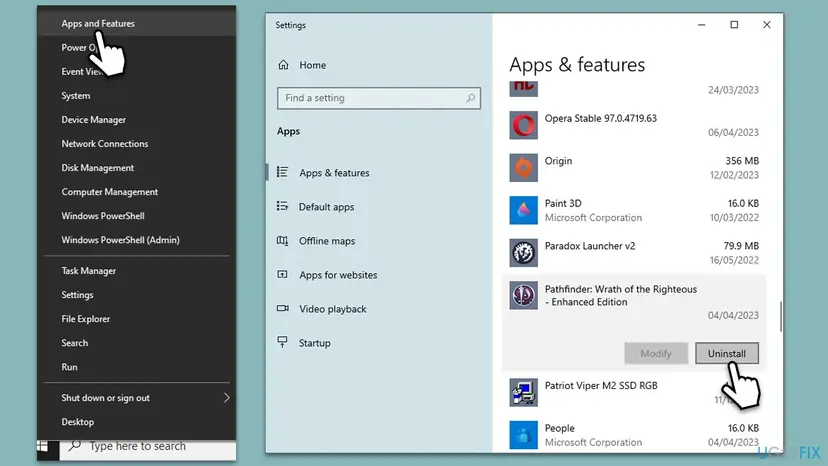This screenshot has width=828, height=466.
Task: Click the Startup sidebar icon
Action: [283, 342]
